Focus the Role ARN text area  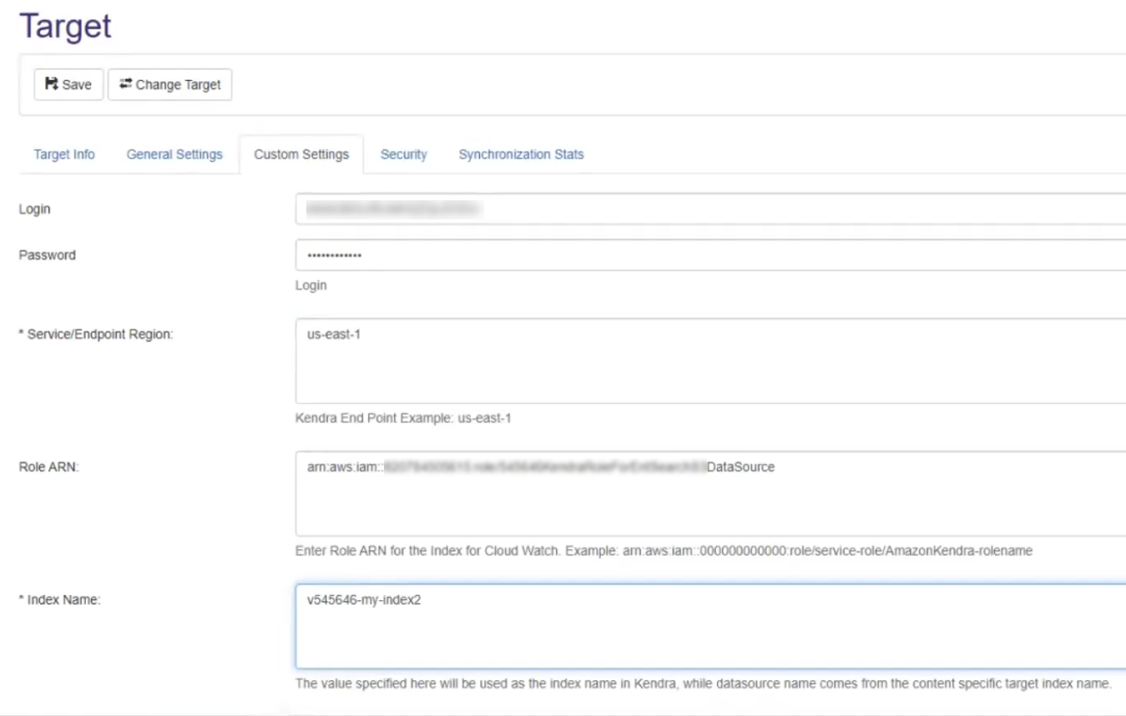point(710,492)
